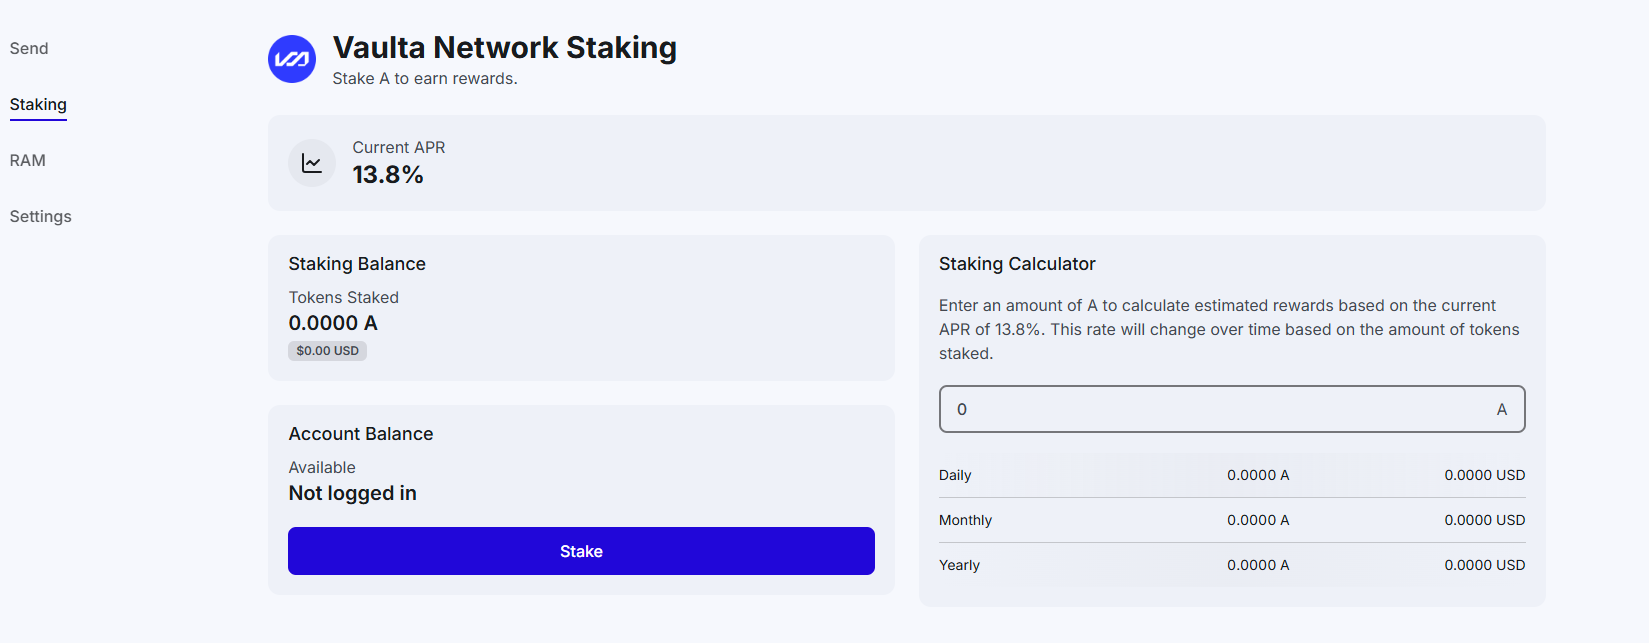Click the APR chart icon

click(x=312, y=163)
